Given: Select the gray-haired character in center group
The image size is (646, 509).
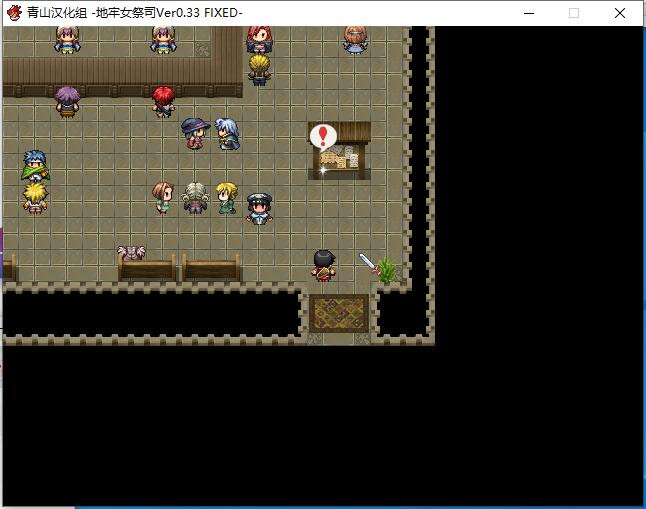Looking at the screenshot, I should point(194,198).
